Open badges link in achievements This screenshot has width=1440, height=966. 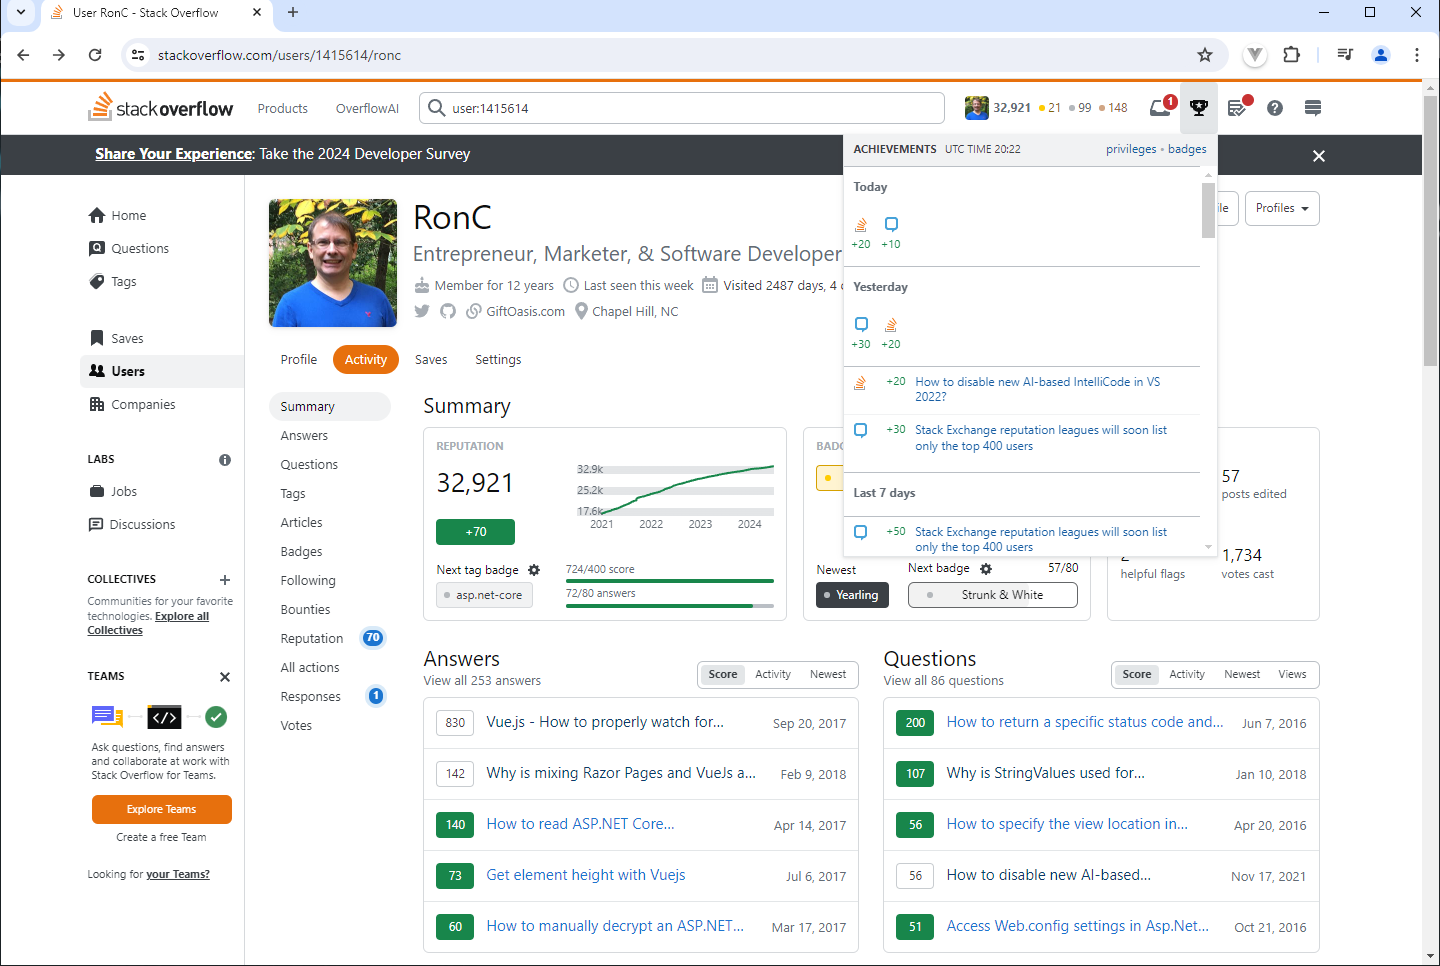(x=1187, y=149)
